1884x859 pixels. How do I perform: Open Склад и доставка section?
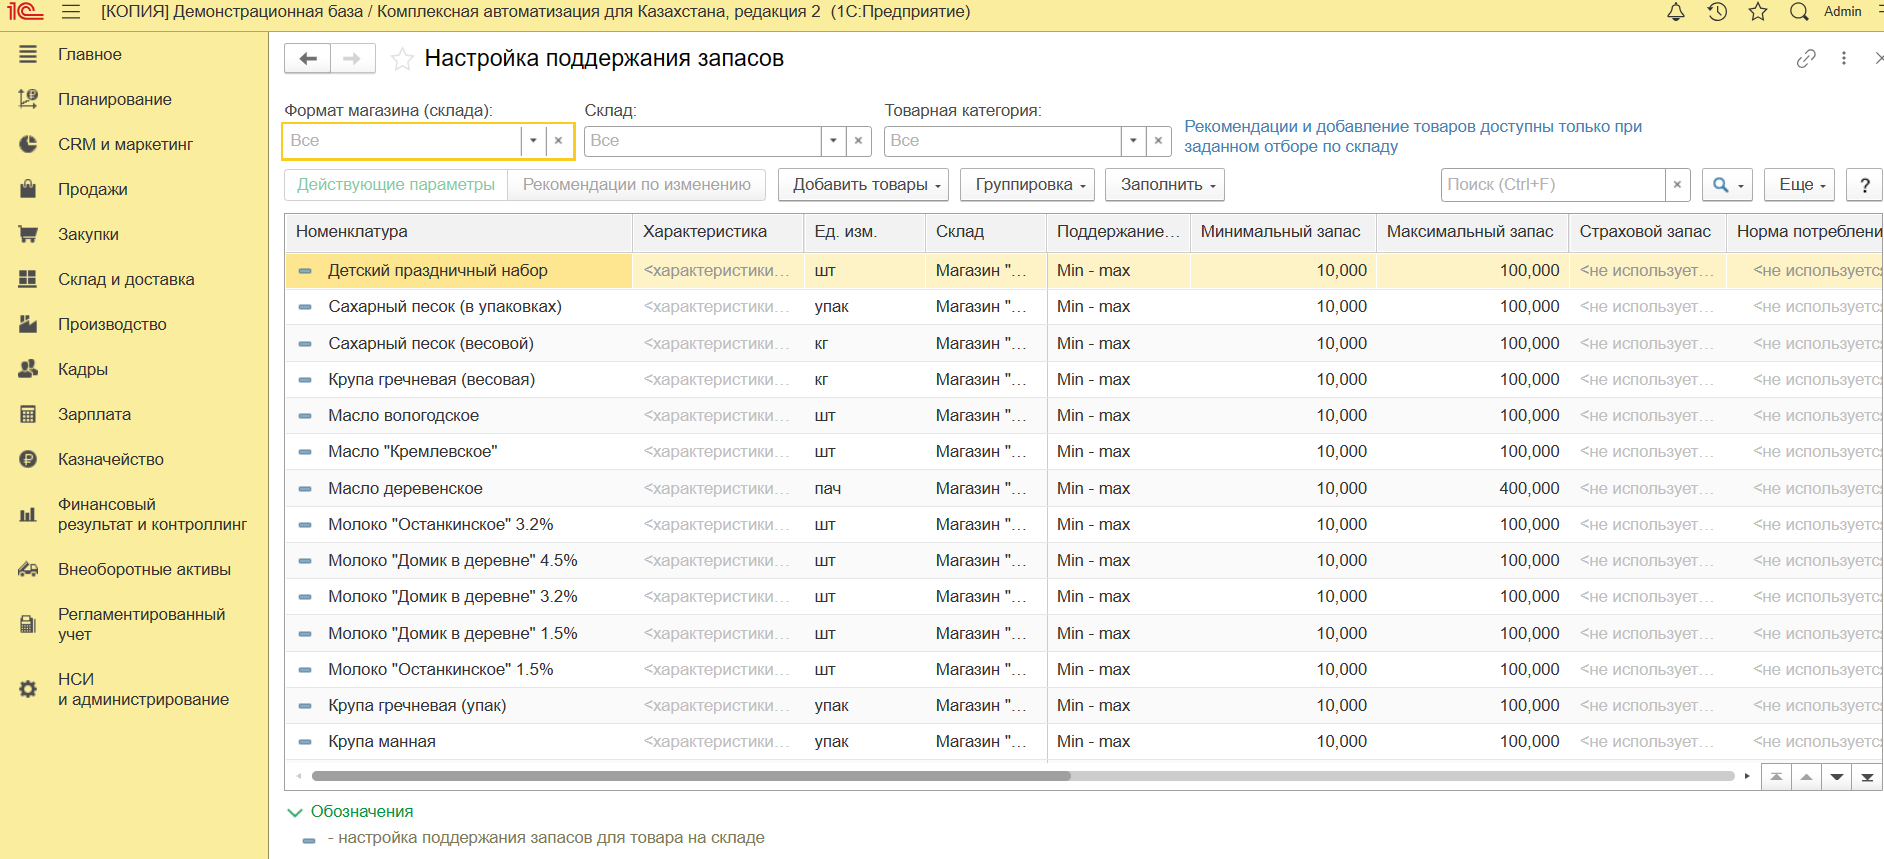(126, 280)
